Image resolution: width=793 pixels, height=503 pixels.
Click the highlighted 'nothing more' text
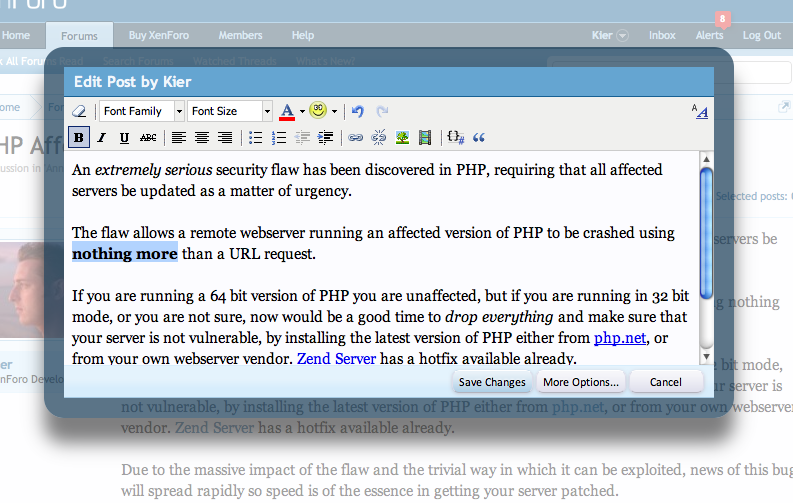(x=125, y=254)
